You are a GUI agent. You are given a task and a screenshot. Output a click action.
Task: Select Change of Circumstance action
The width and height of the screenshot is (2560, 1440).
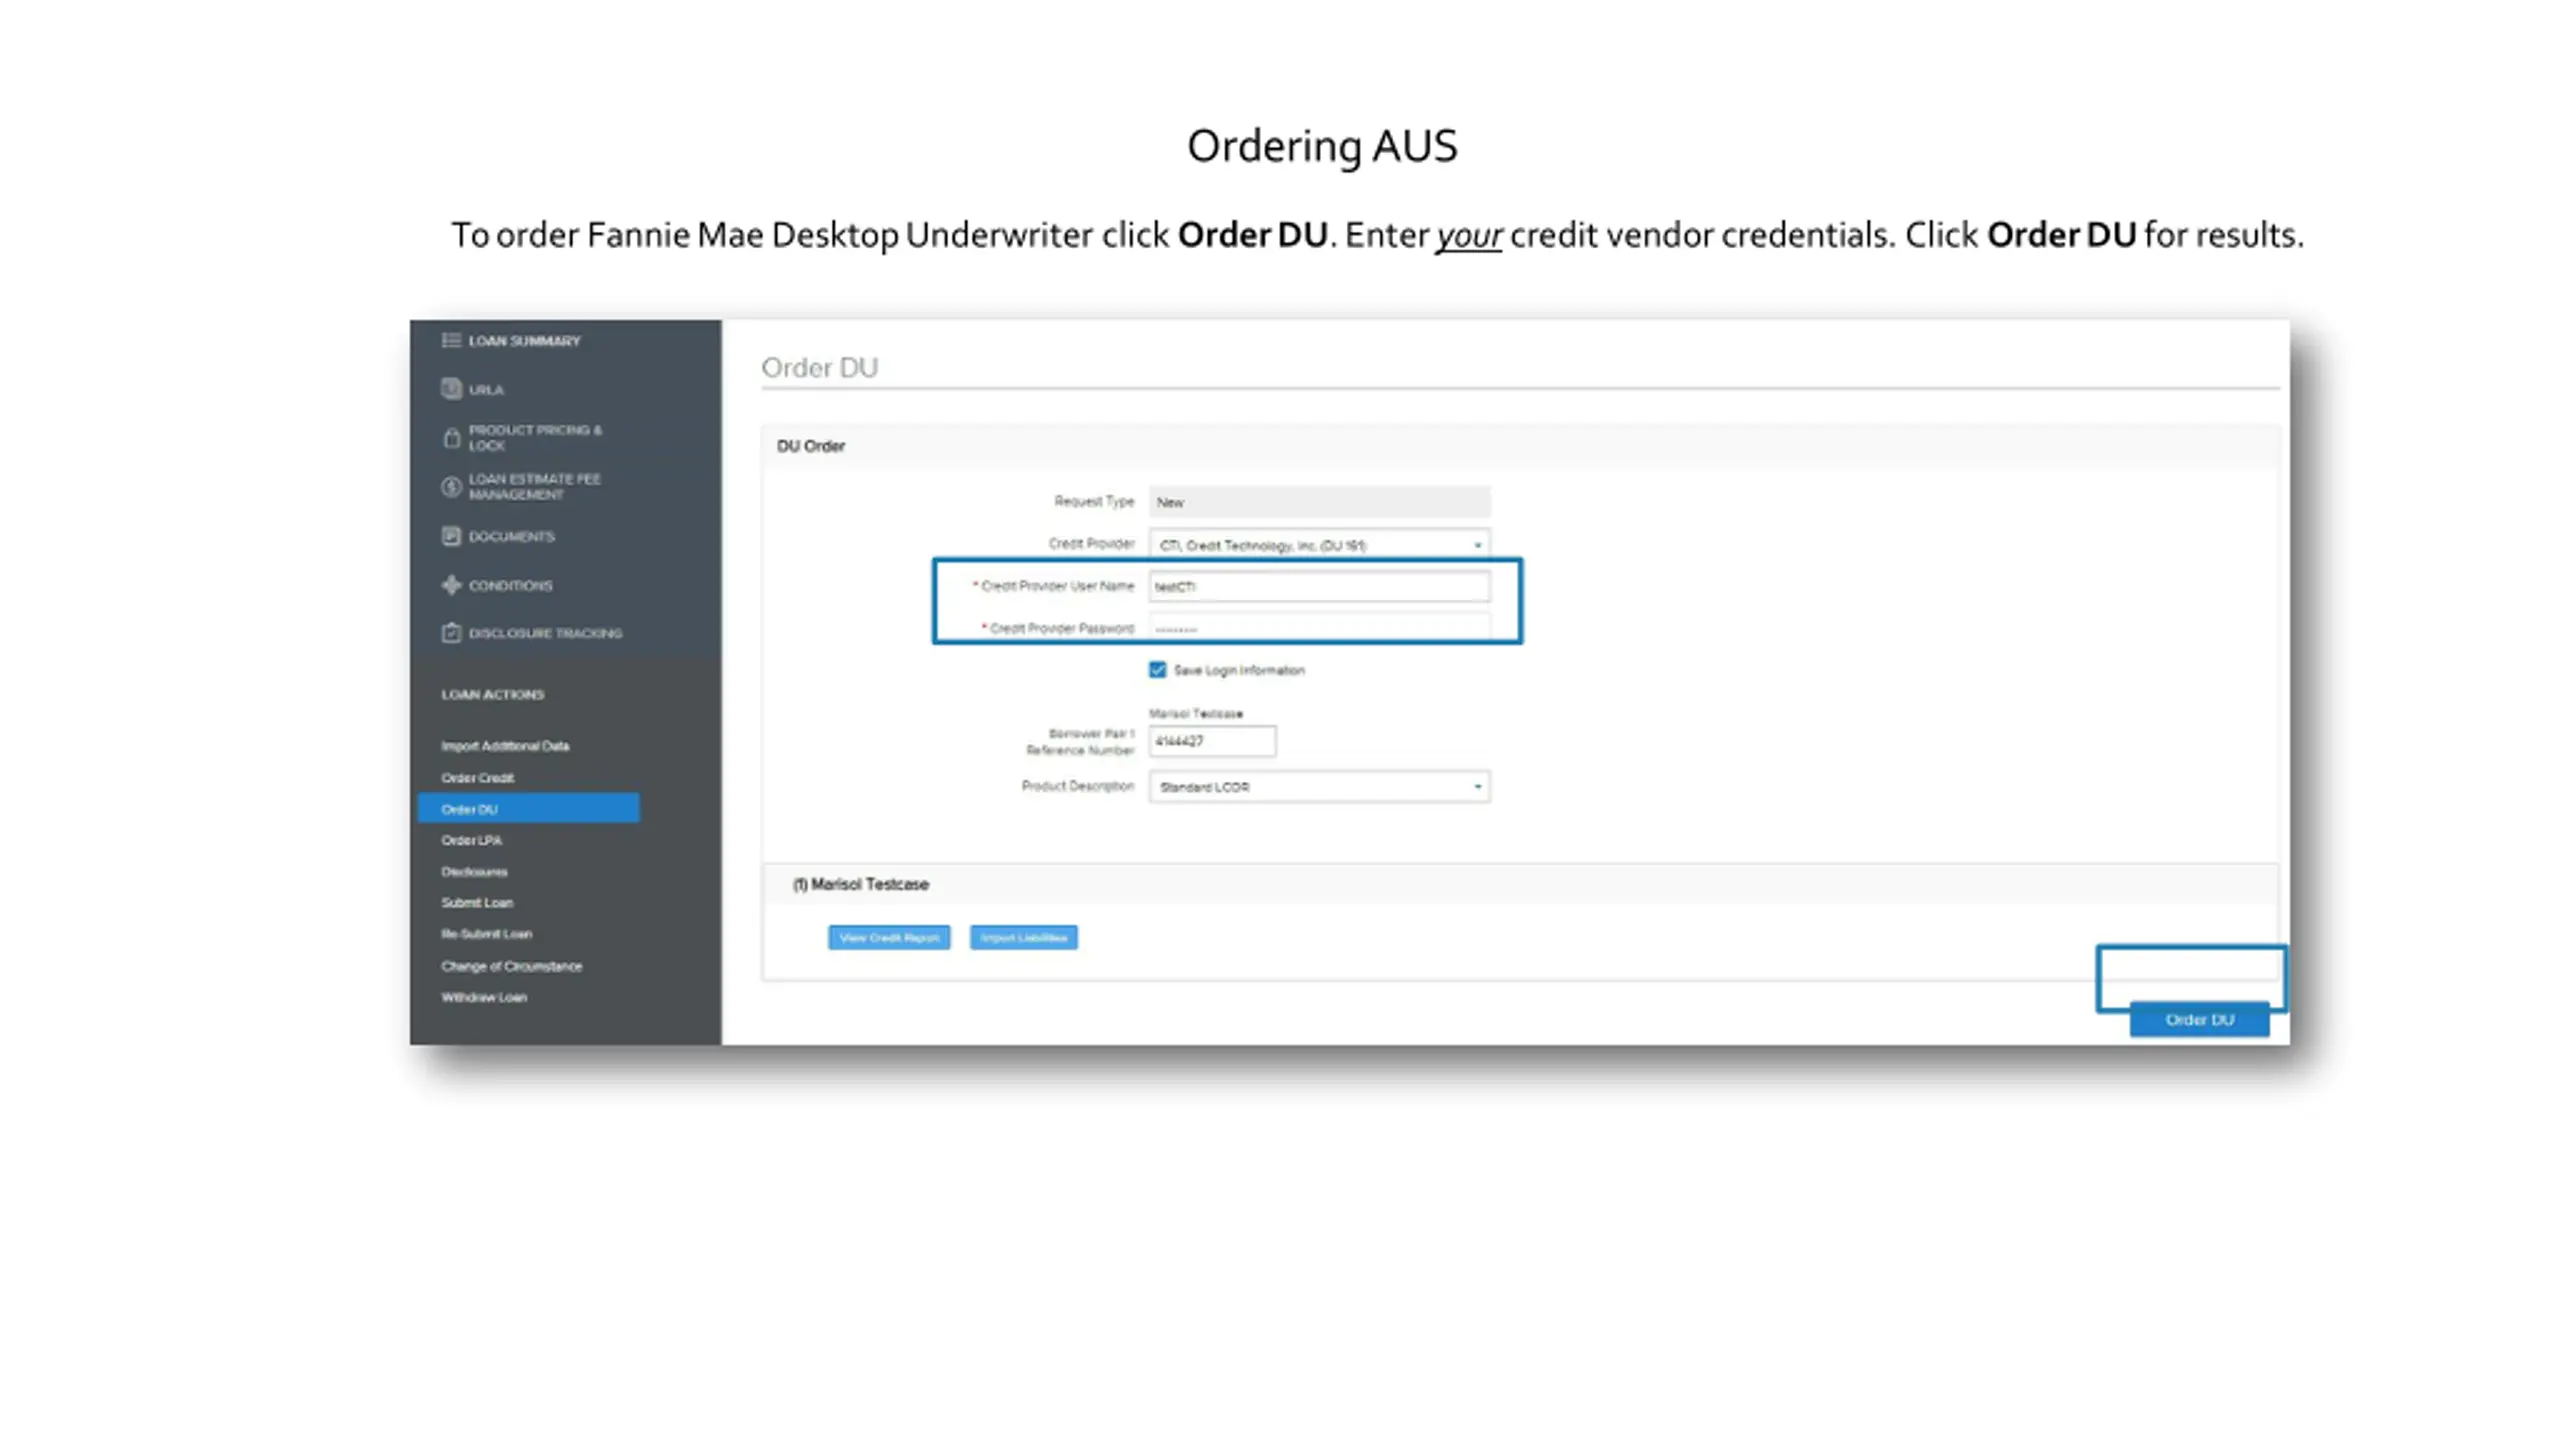pyautogui.click(x=511, y=966)
